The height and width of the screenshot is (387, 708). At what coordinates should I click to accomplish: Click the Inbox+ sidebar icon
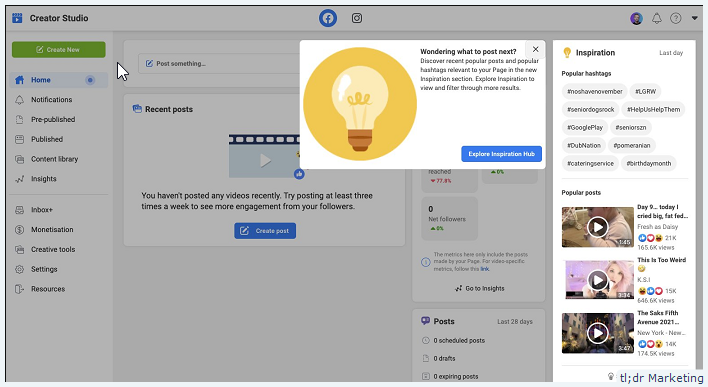click(19, 210)
